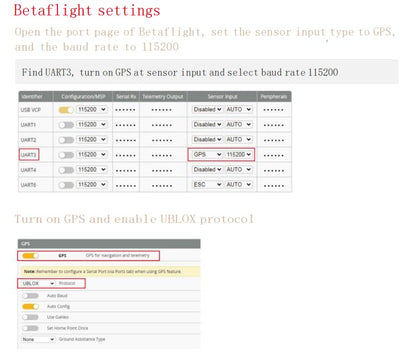Open the AUTO baud dropdown beside ESC
This screenshot has width=416, height=364.
tap(238, 185)
